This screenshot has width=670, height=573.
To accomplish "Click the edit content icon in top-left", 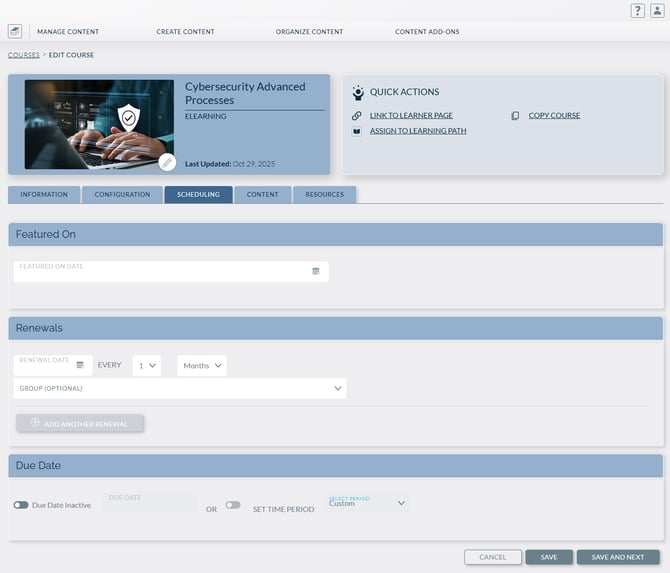I will point(15,31).
